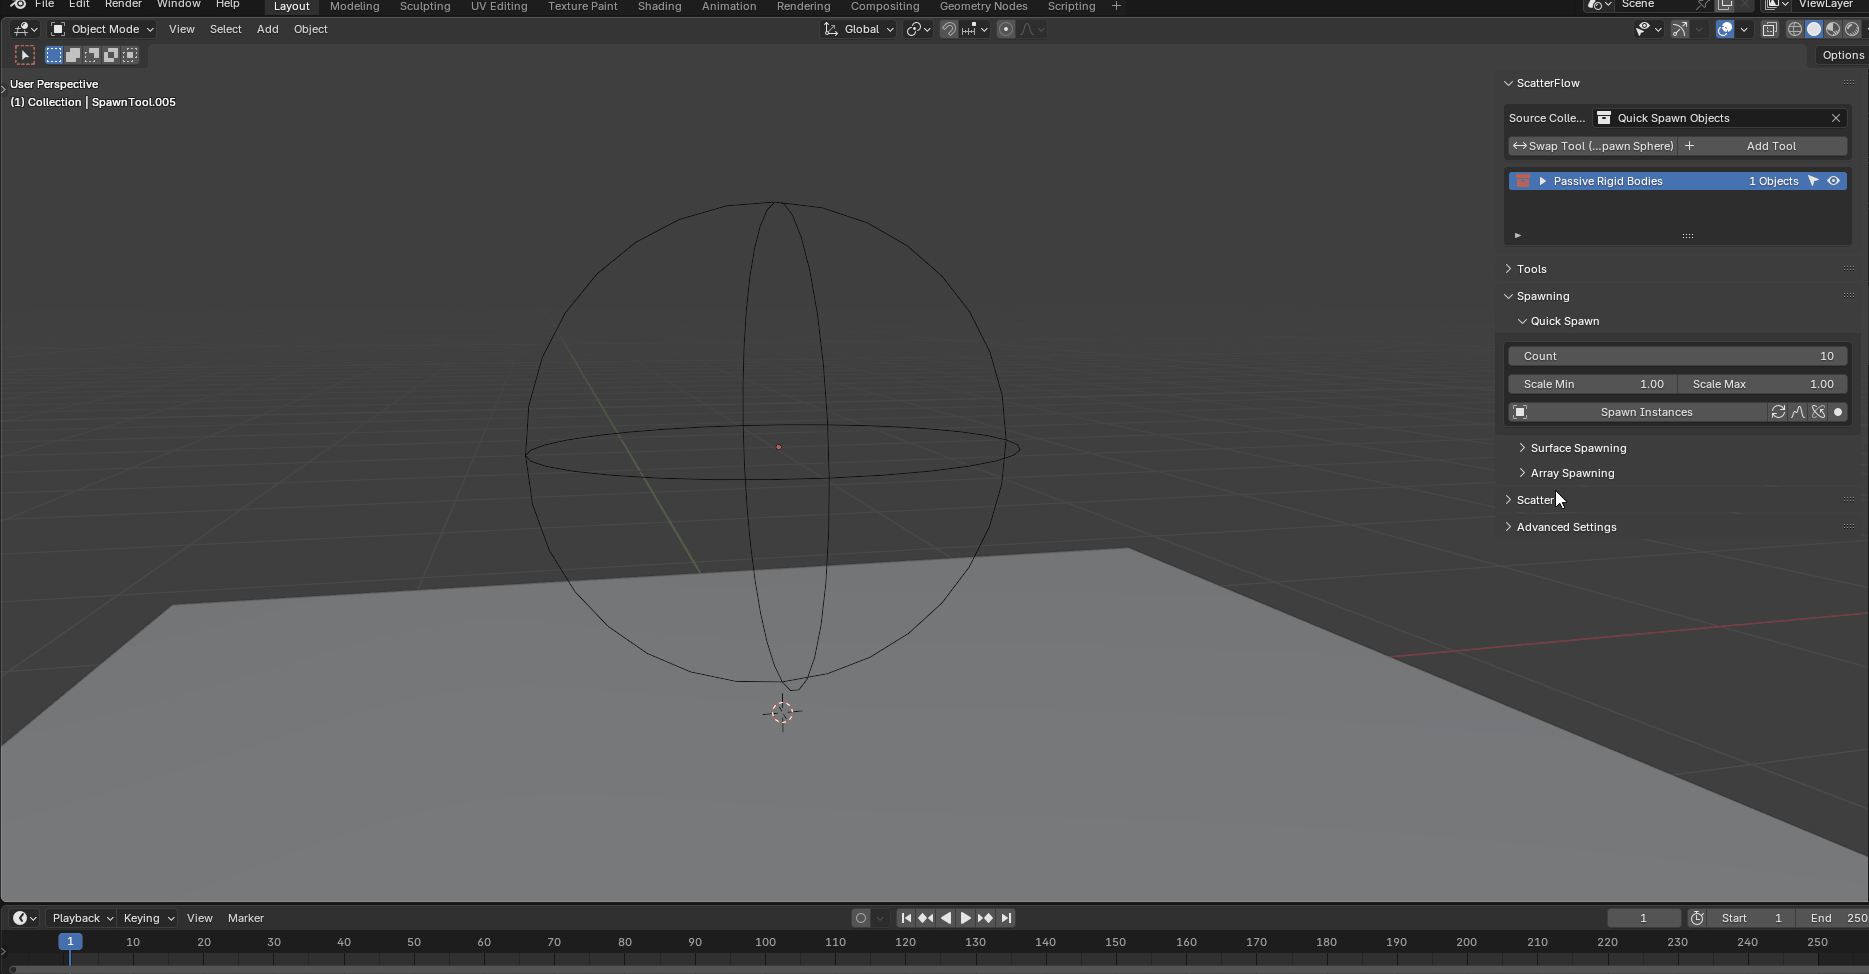Viewport: 1869px width, 974px height.
Task: Toggle selectability arrow for Passive Rigid Bodies
Action: tap(1812, 181)
